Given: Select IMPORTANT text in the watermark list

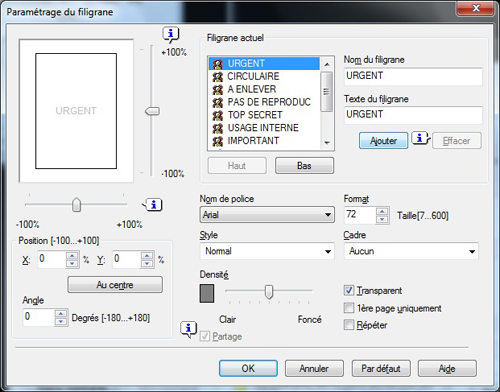Looking at the screenshot, I should click(253, 141).
